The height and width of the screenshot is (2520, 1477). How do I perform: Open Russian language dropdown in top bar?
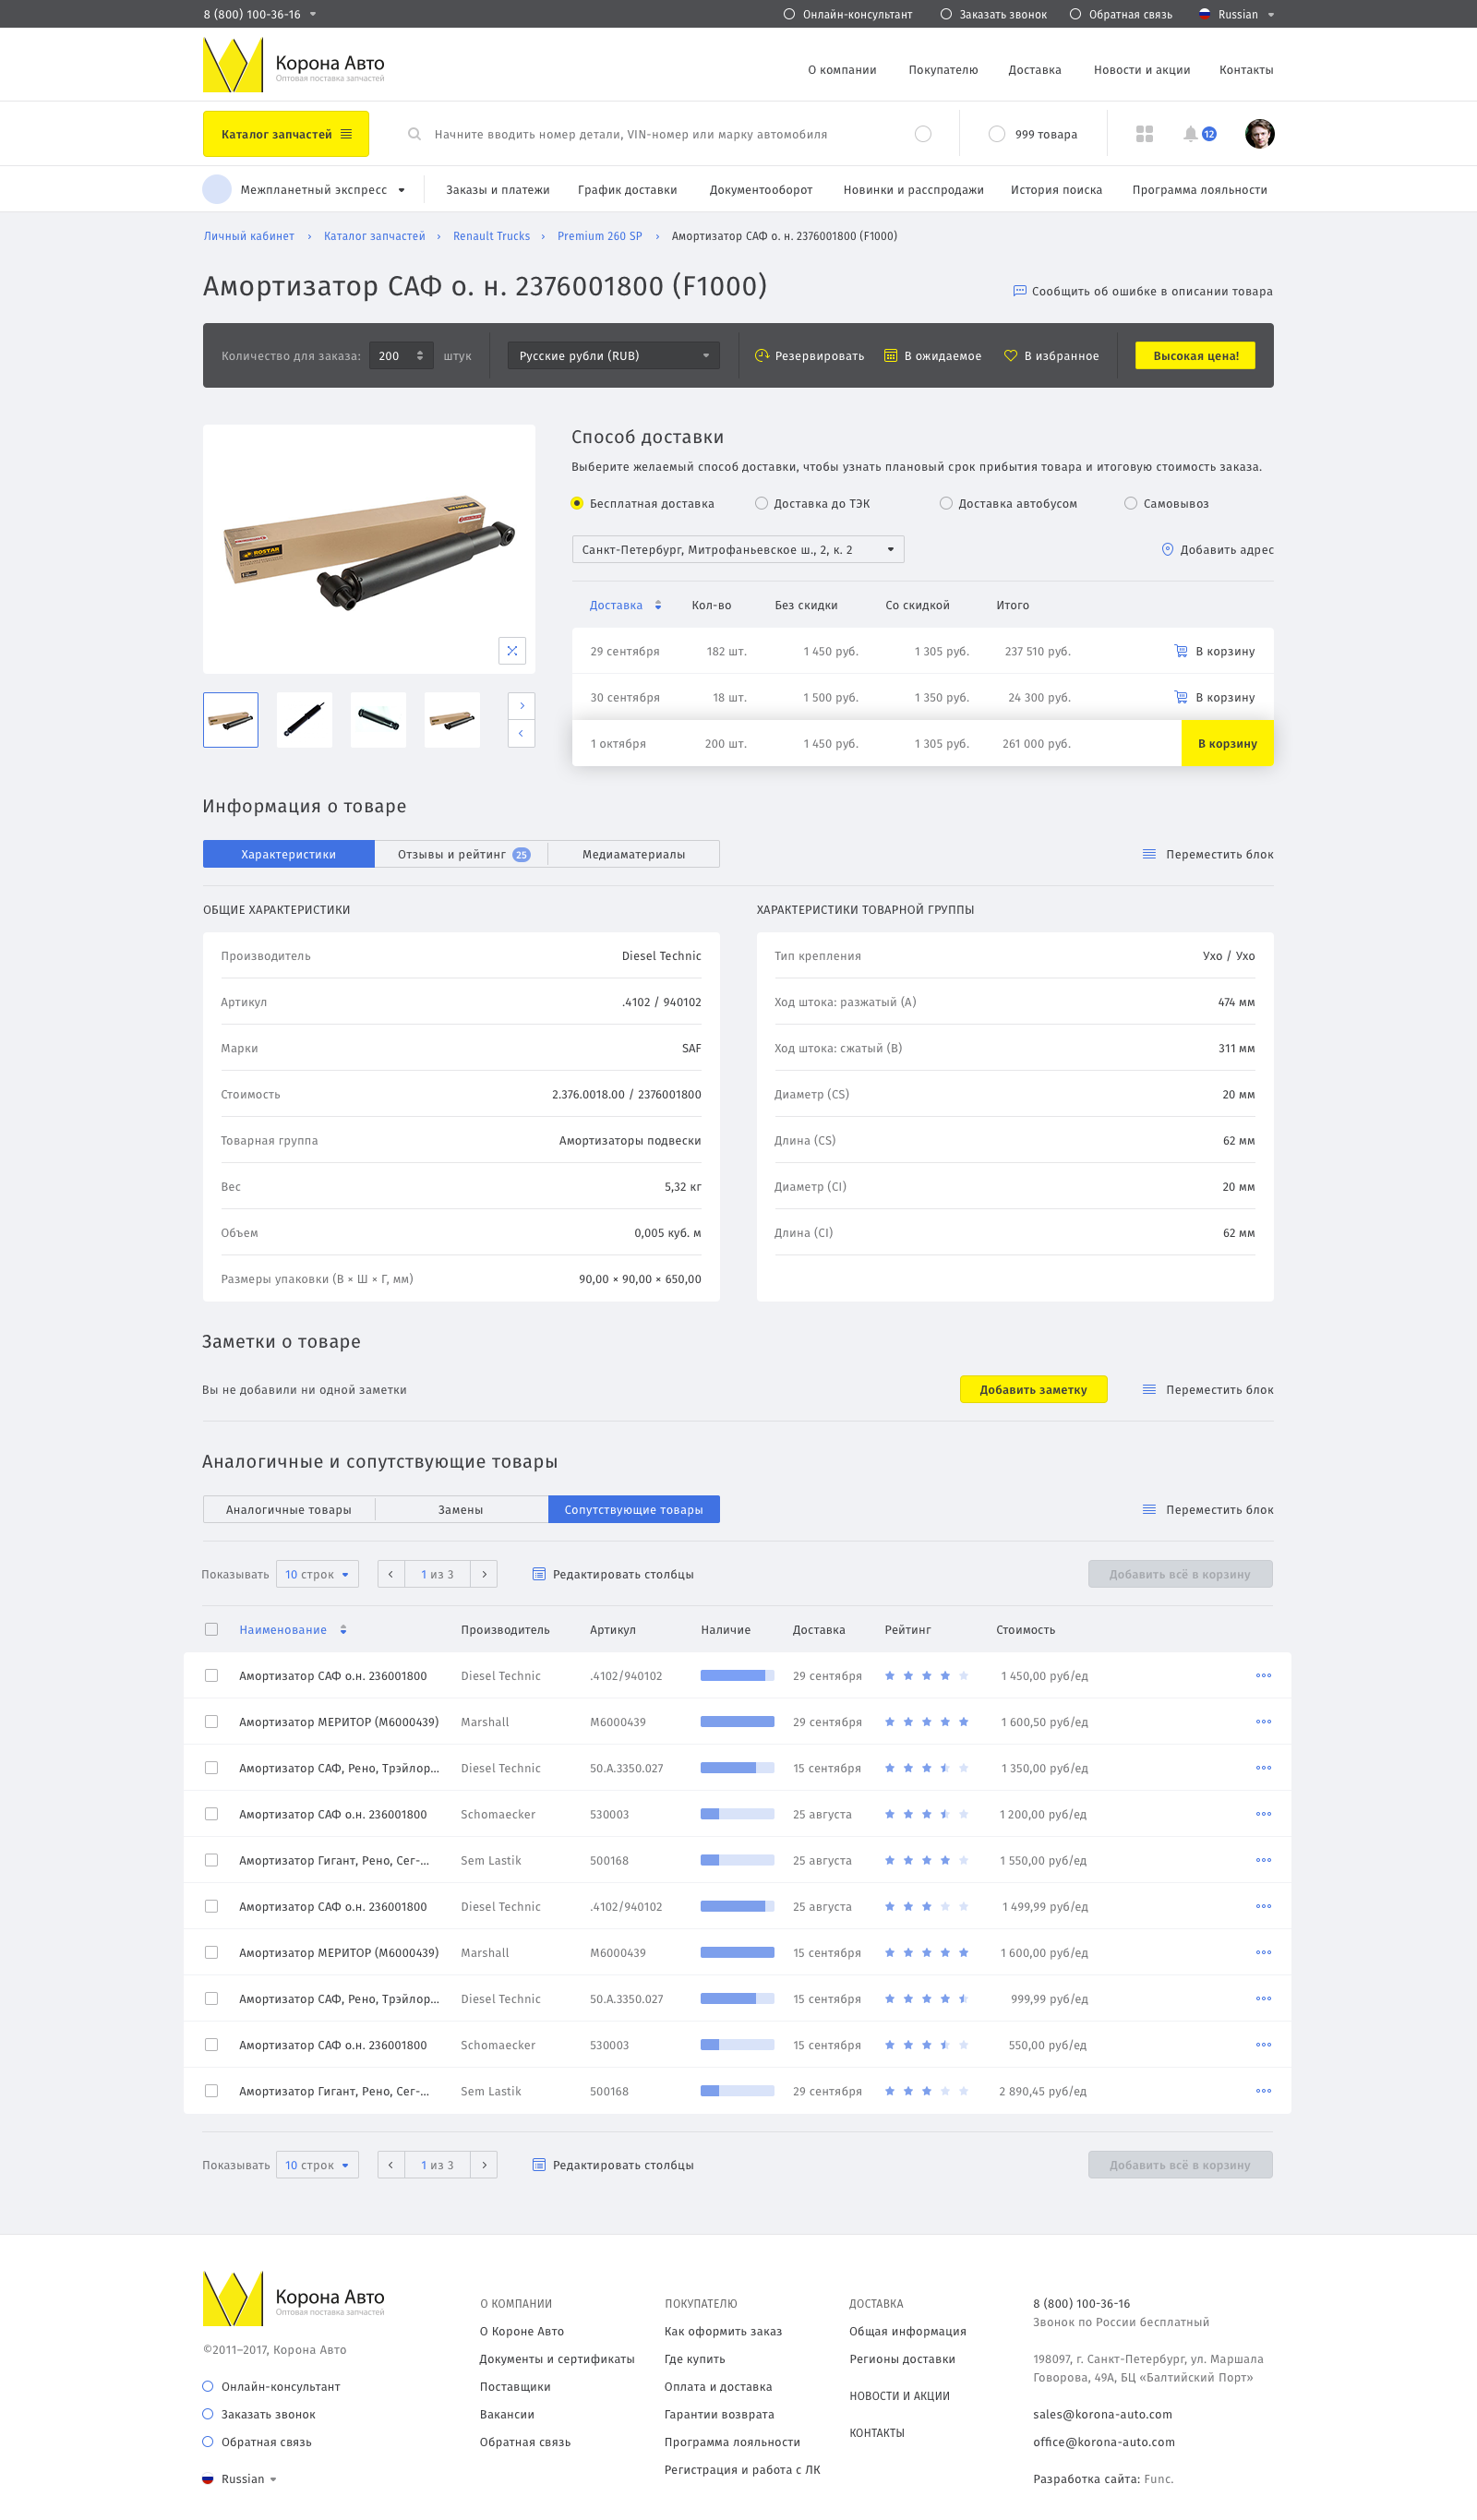[1271, 14]
